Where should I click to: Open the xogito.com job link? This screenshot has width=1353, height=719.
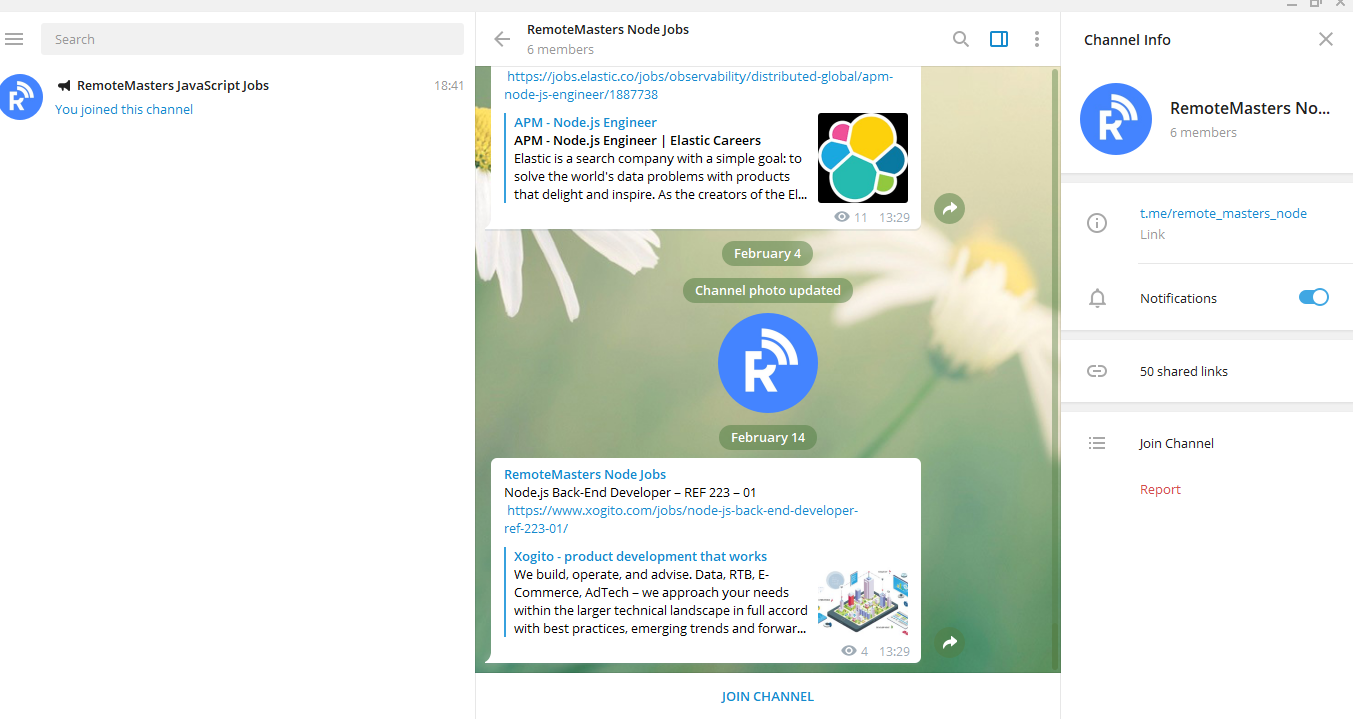[683, 519]
